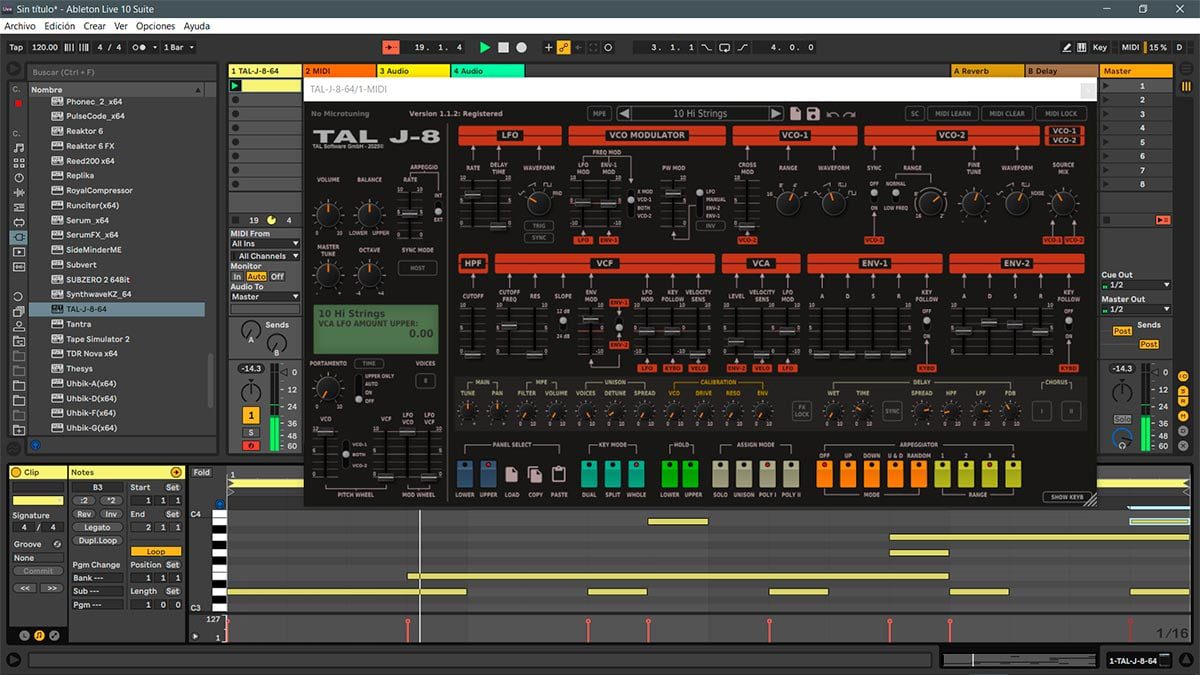Go to the next TAL J-8 preset
The width and height of the screenshot is (1200, 675).
(776, 114)
